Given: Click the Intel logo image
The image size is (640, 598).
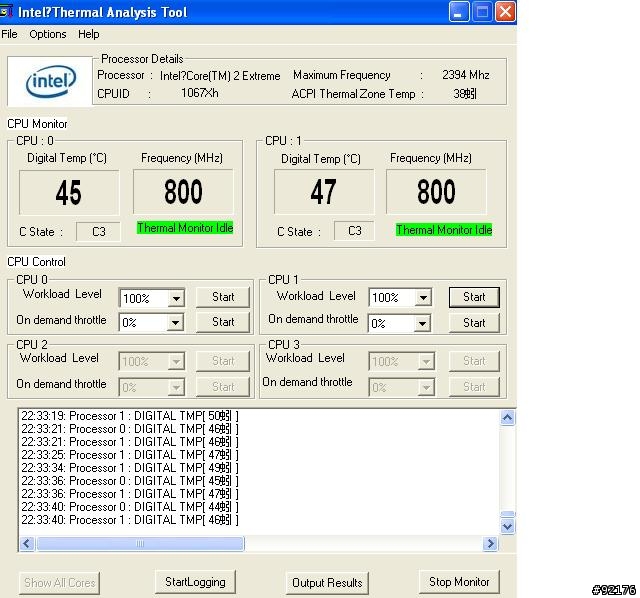Looking at the screenshot, I should click(50, 81).
